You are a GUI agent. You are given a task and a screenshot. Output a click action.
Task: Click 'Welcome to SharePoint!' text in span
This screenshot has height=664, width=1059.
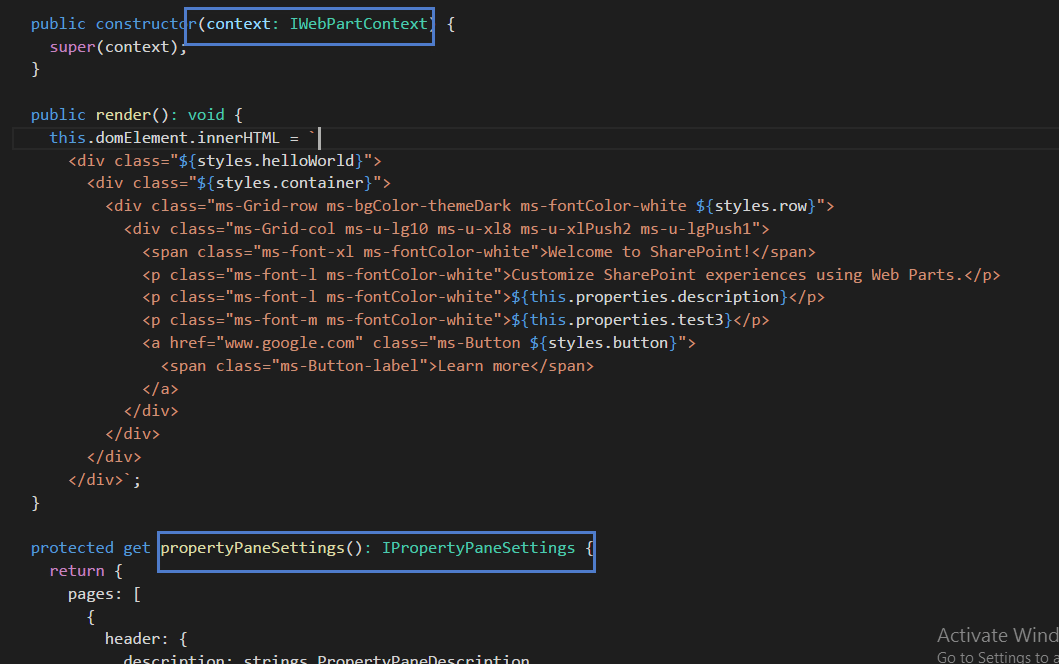649,253
